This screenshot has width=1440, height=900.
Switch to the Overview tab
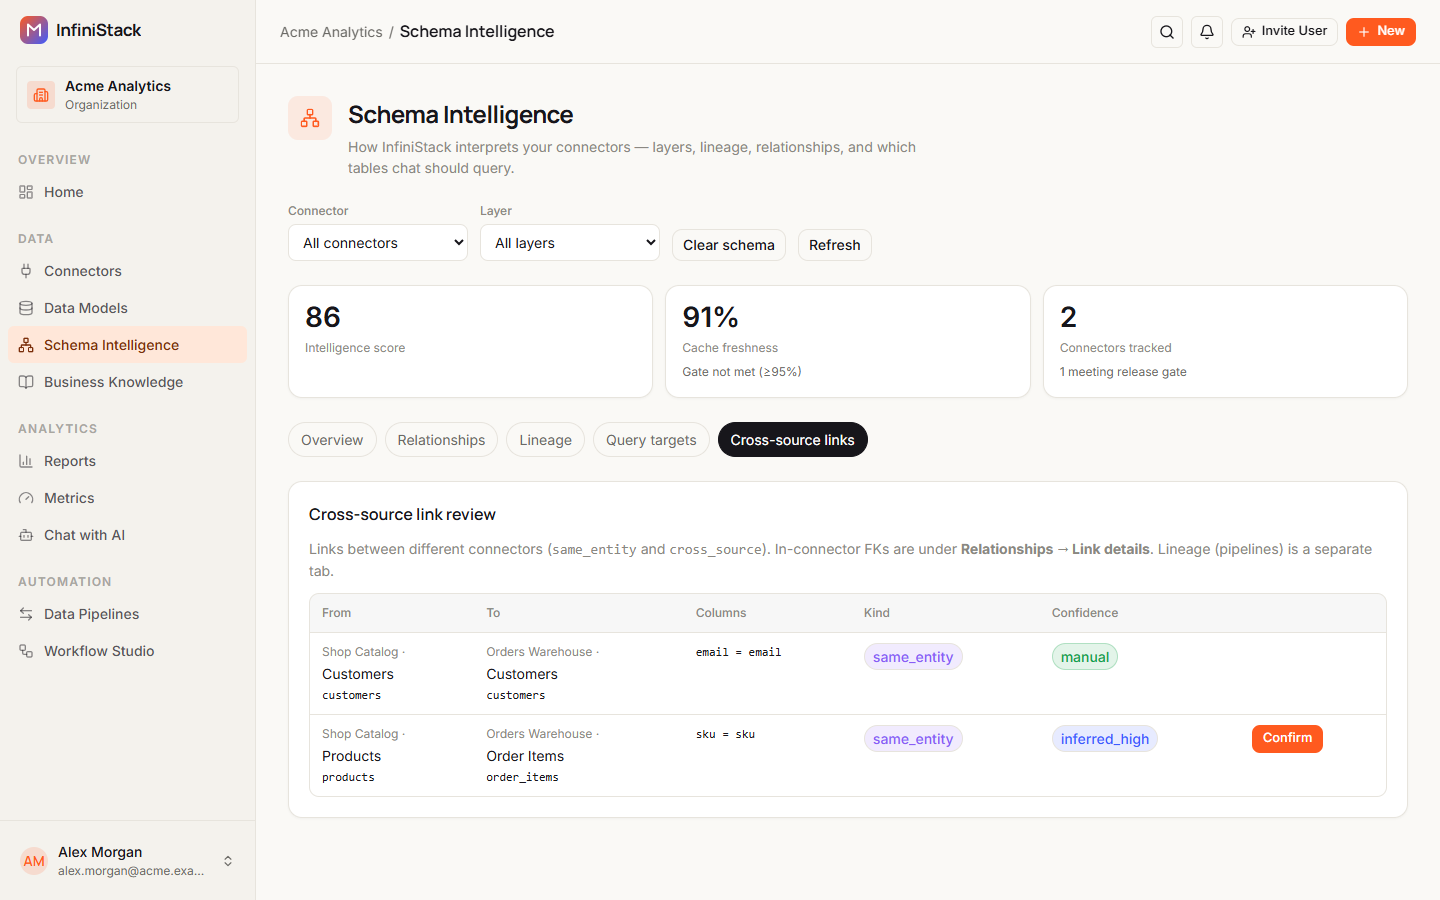pos(332,440)
